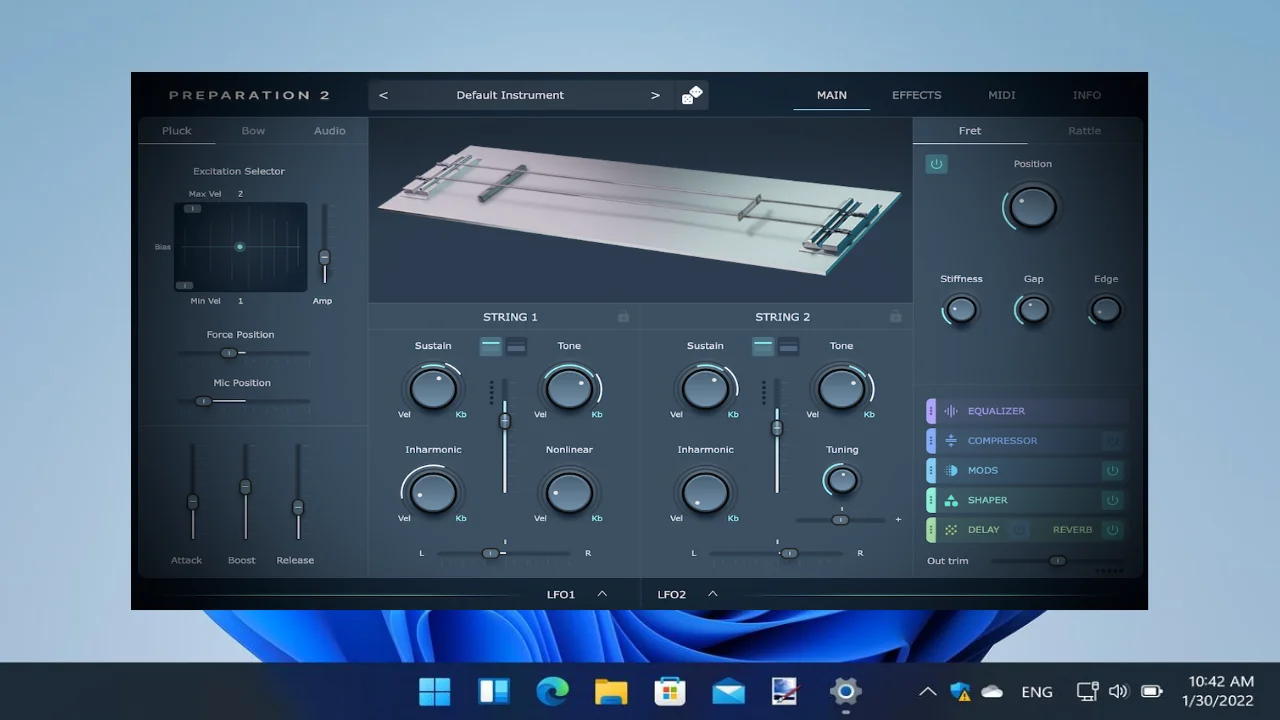Switch to the EFFECTS tab
The height and width of the screenshot is (720, 1280).
917,95
